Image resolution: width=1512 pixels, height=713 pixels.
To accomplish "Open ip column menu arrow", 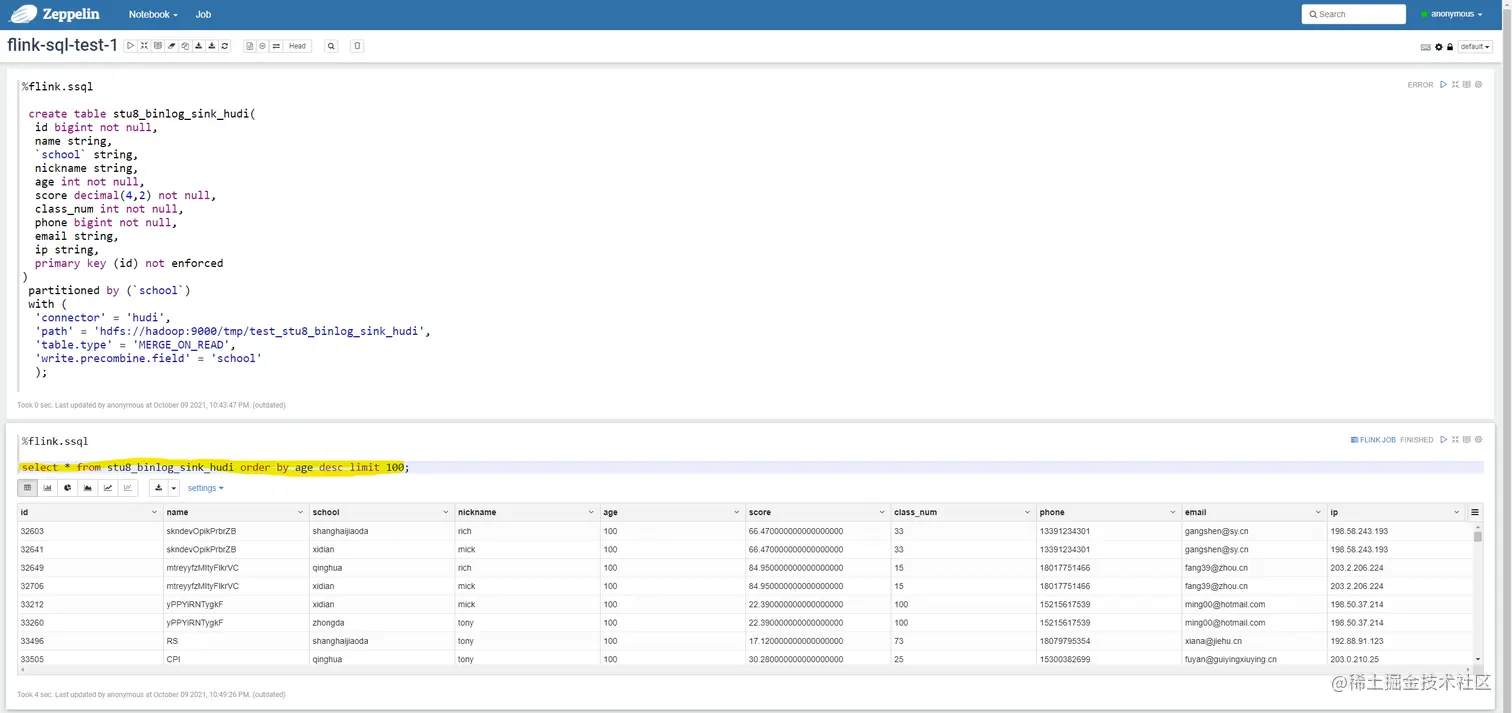I will pos(1456,512).
